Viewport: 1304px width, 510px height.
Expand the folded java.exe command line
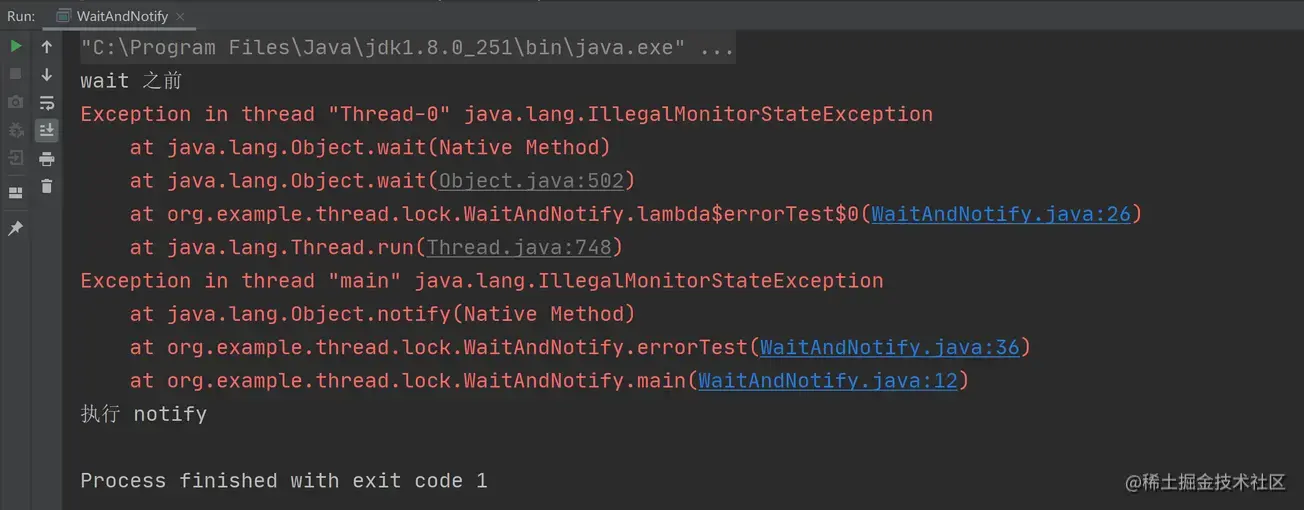[408, 48]
